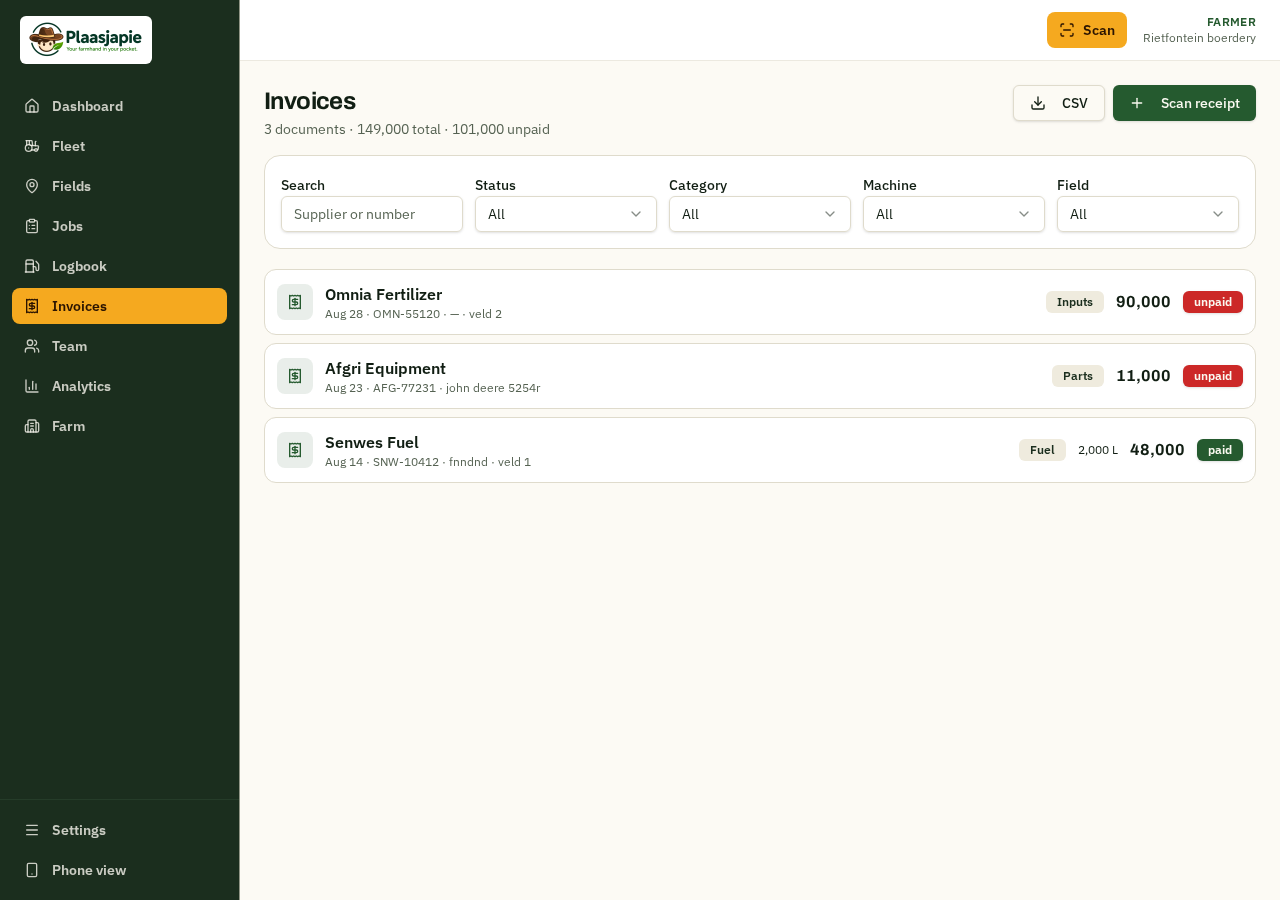Click the orange Scan button
This screenshot has height=900, width=1280.
pos(1087,30)
